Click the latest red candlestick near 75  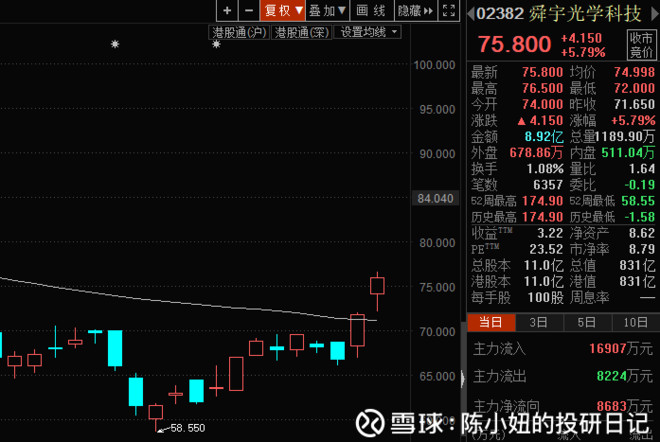377,286
